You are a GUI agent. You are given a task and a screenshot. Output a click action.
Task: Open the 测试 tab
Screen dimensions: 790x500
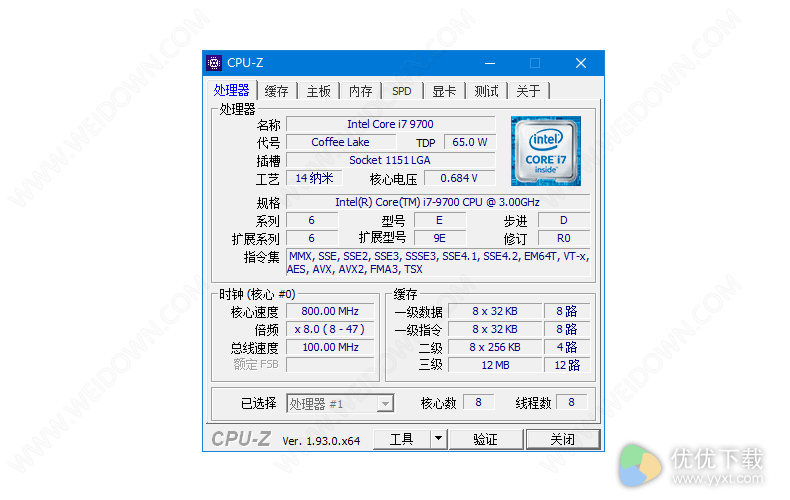486,91
